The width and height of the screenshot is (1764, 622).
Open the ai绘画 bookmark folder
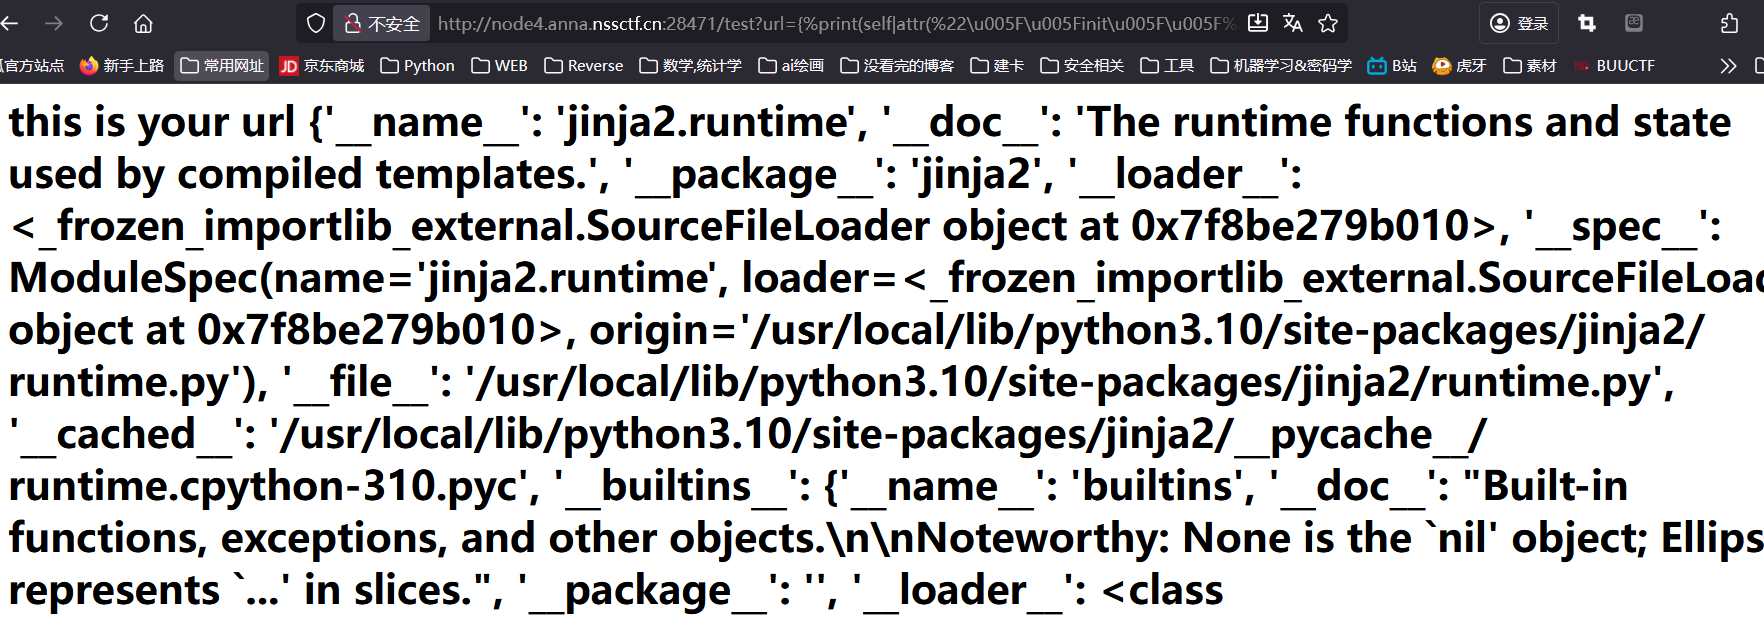(x=791, y=65)
